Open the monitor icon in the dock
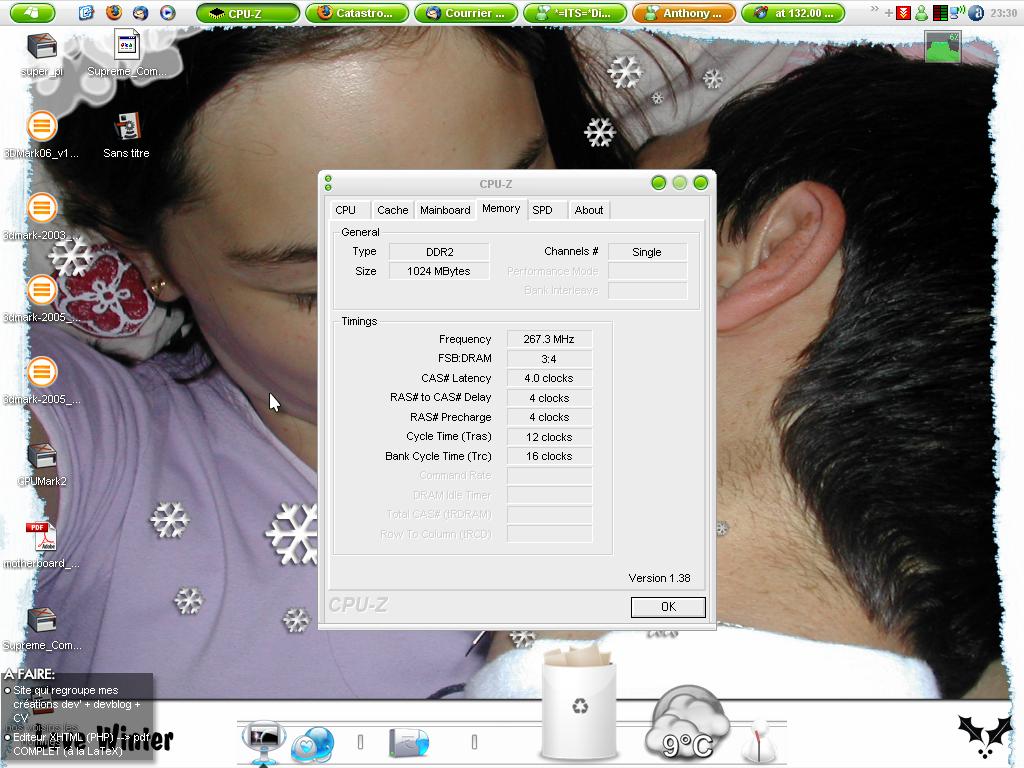The image size is (1024, 768). [263, 742]
